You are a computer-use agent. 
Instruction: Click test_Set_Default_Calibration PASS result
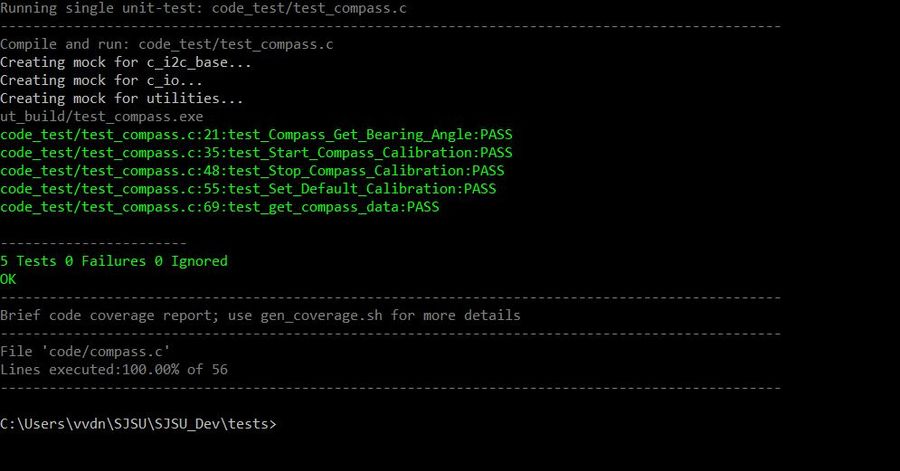248,189
